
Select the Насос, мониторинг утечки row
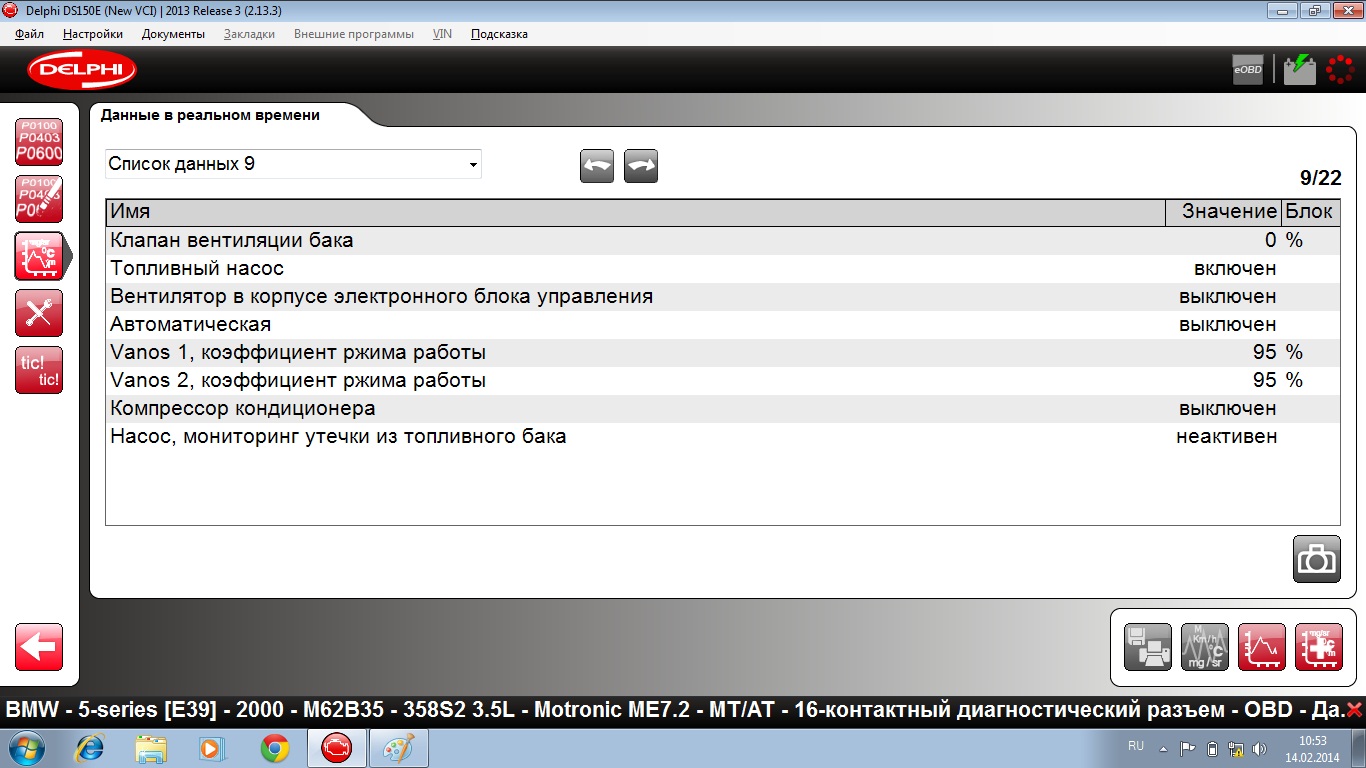(722, 436)
